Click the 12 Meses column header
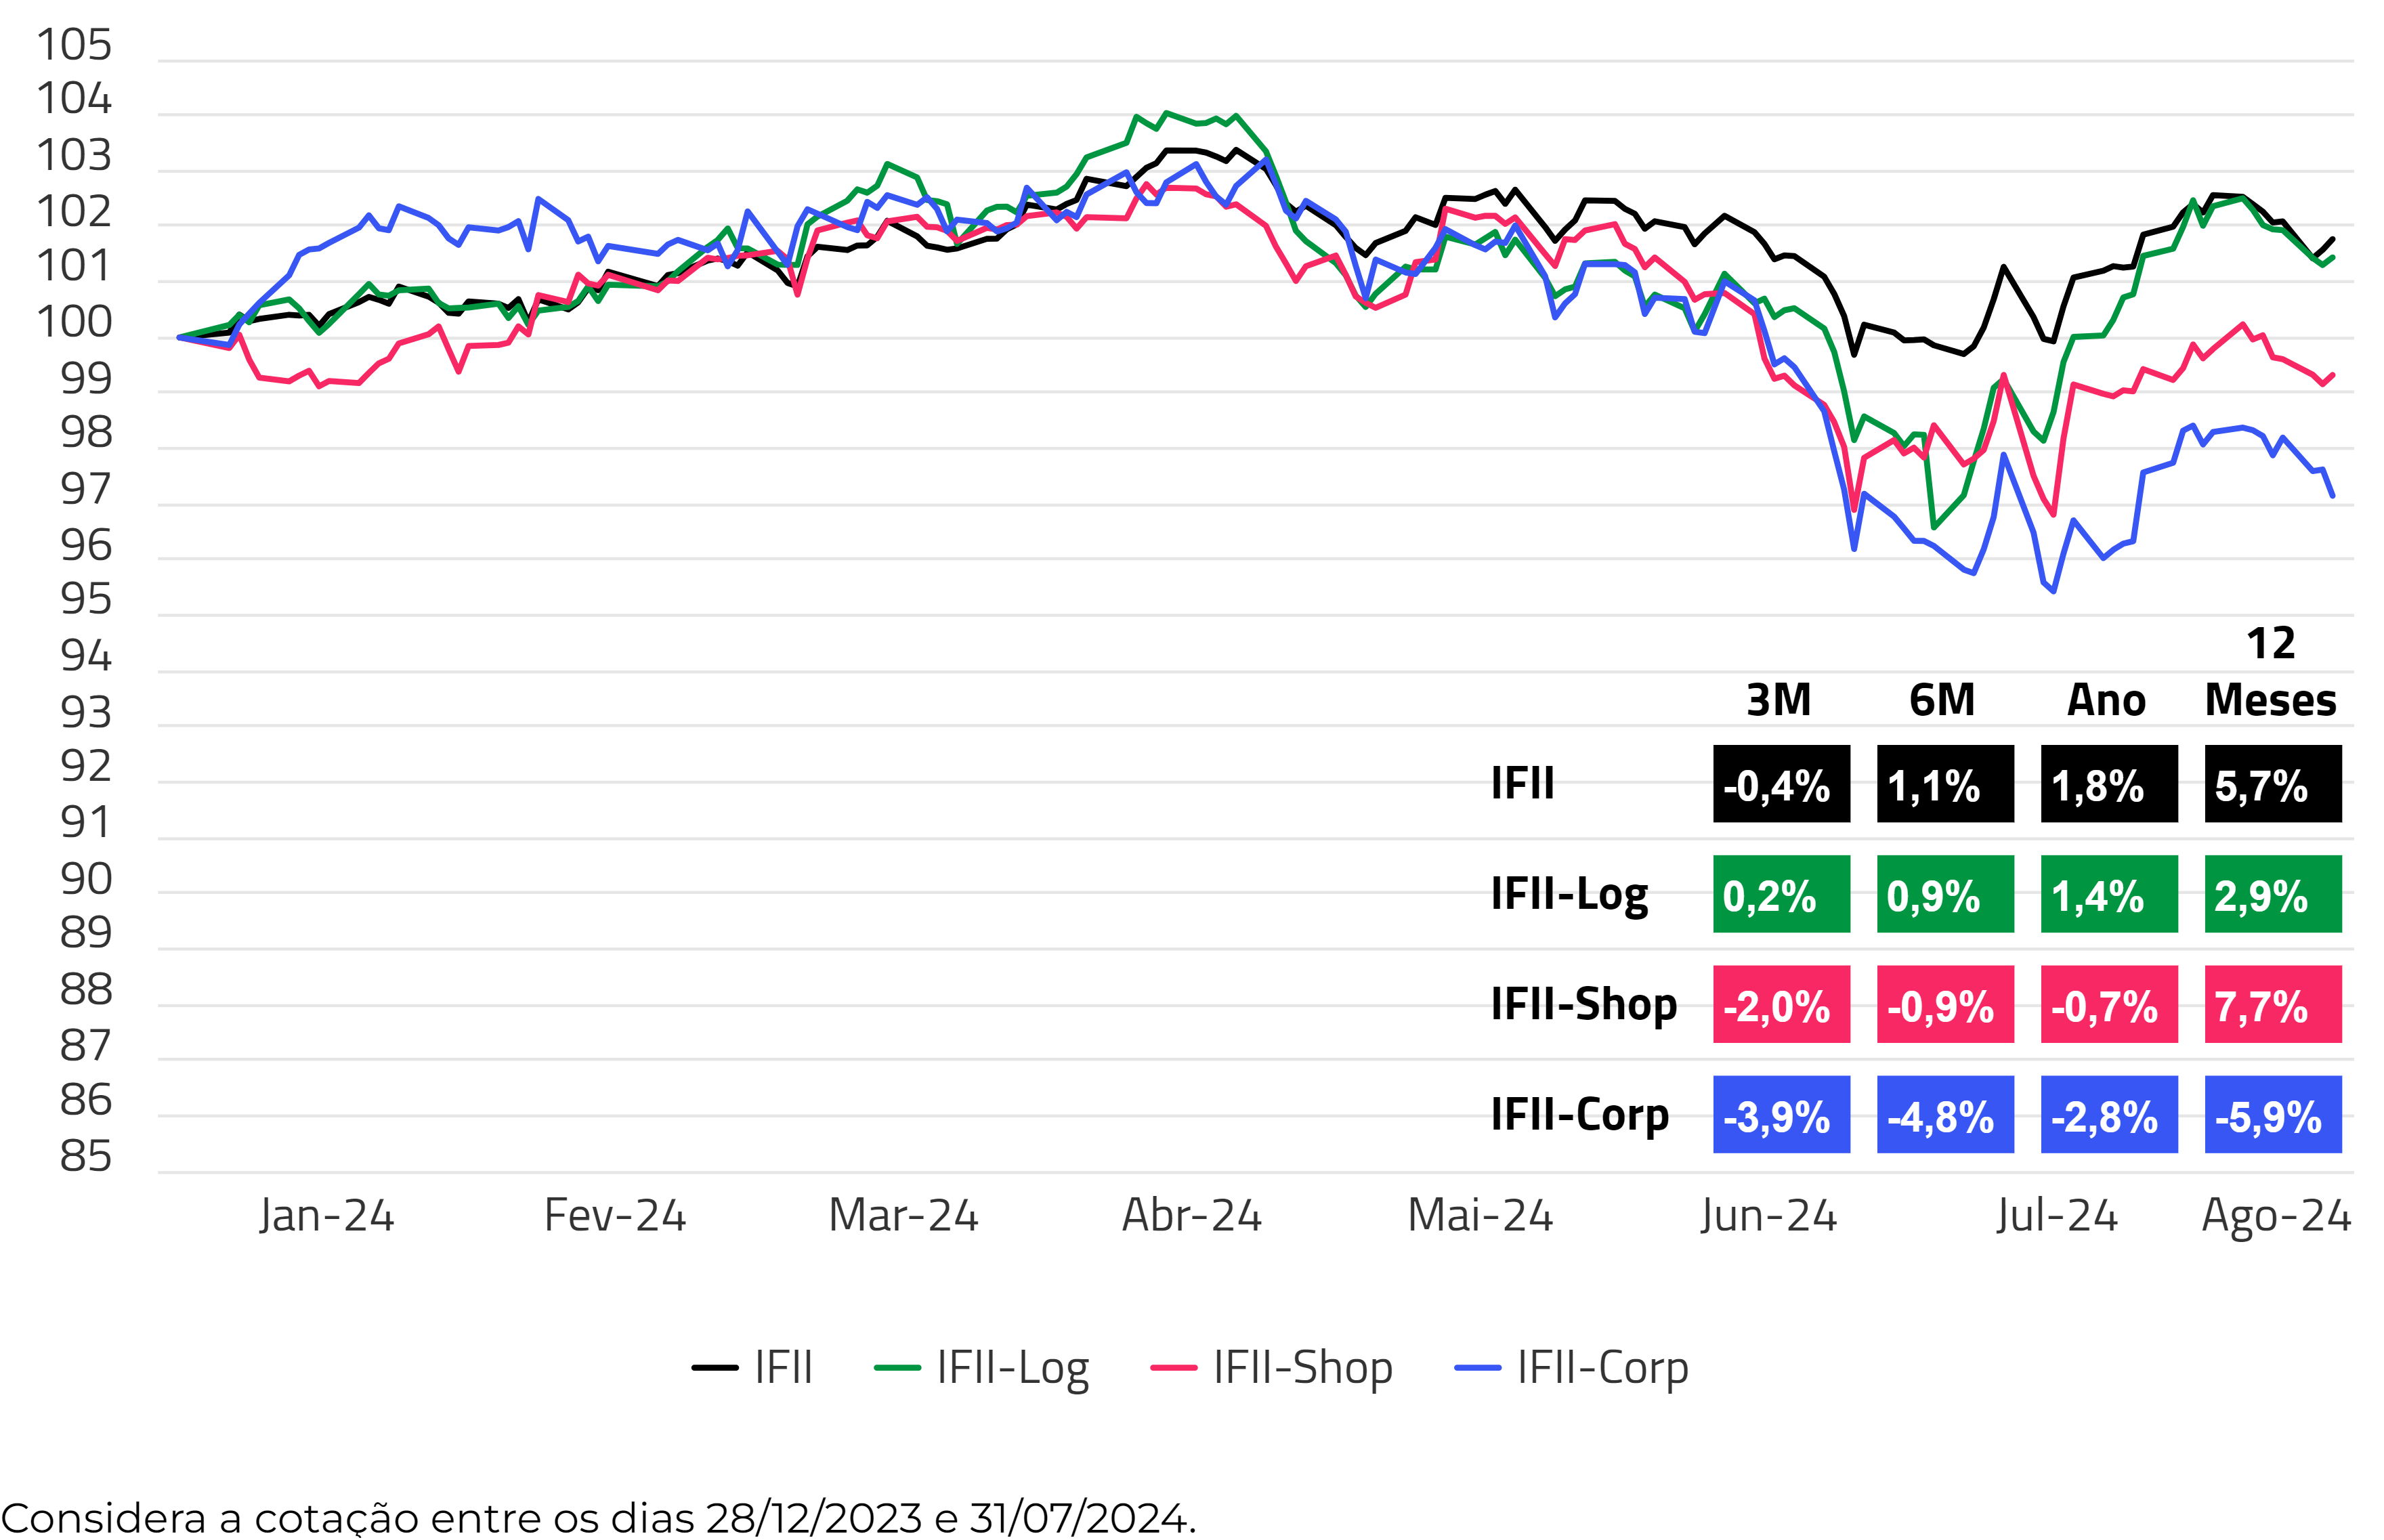 pyautogui.click(x=2270, y=672)
